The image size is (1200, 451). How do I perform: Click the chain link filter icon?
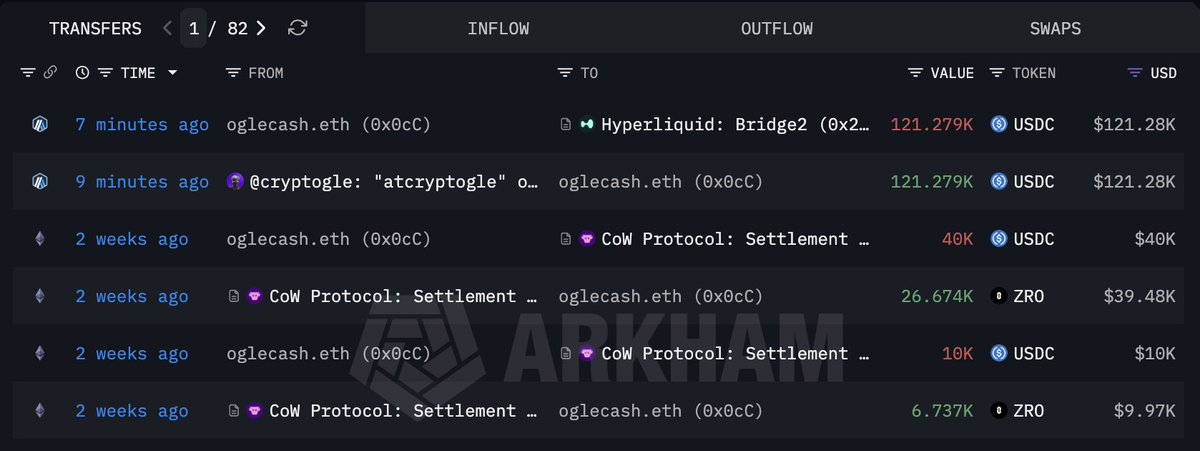49,73
